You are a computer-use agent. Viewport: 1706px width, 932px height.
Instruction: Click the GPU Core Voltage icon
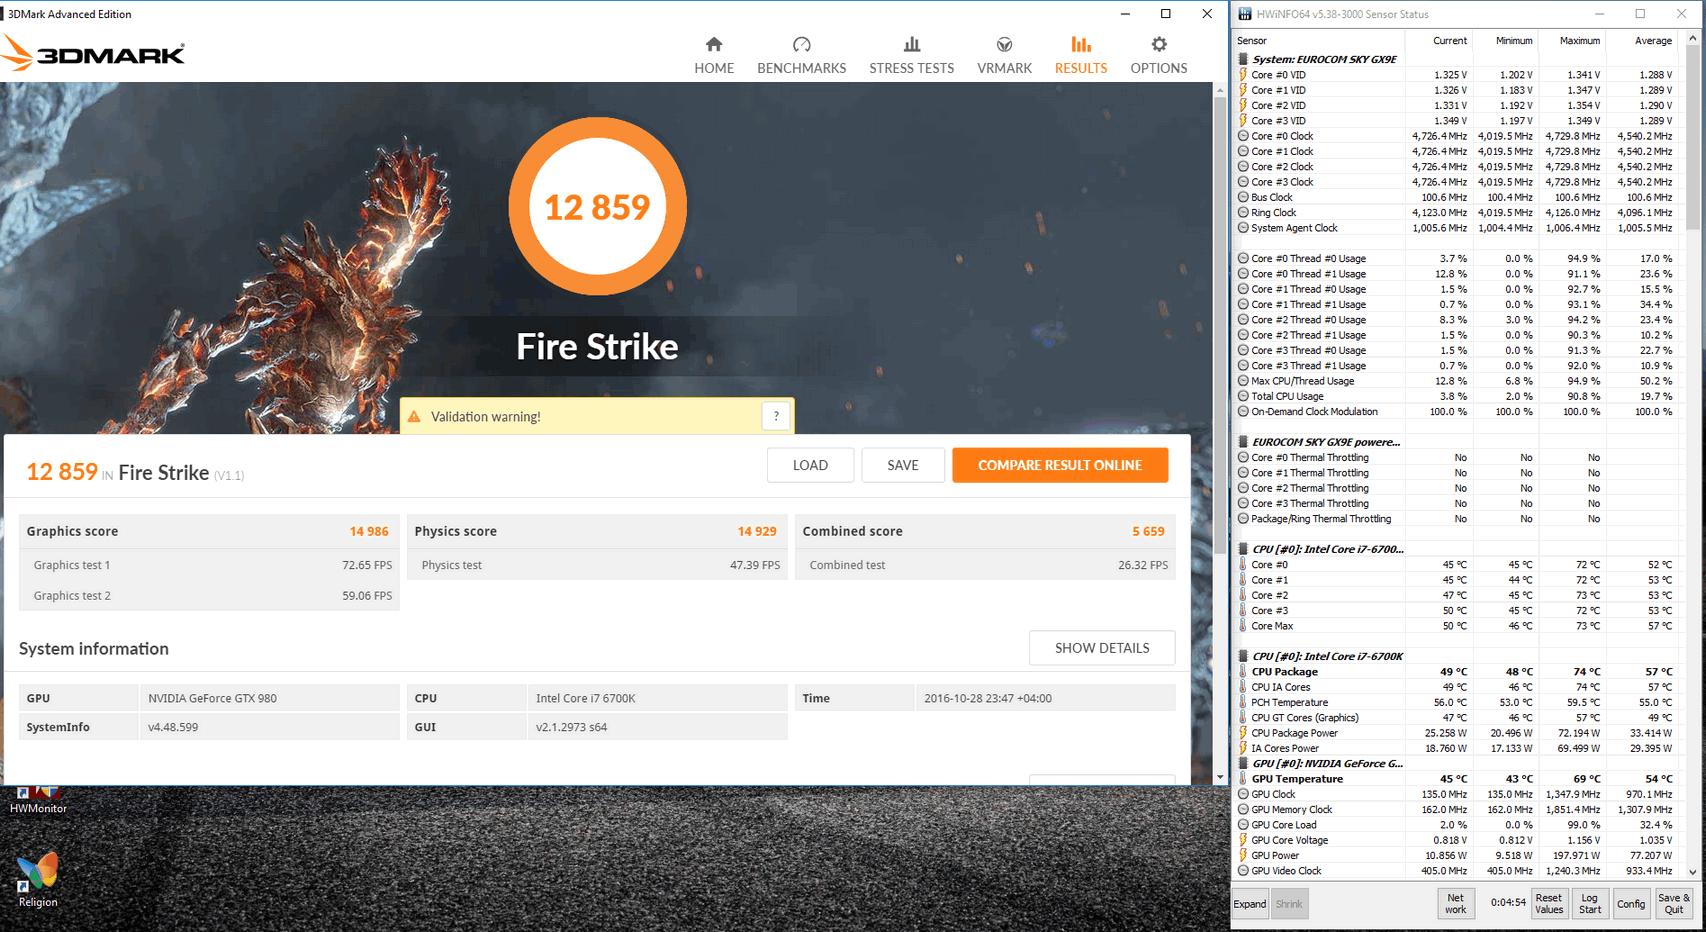pos(1243,840)
